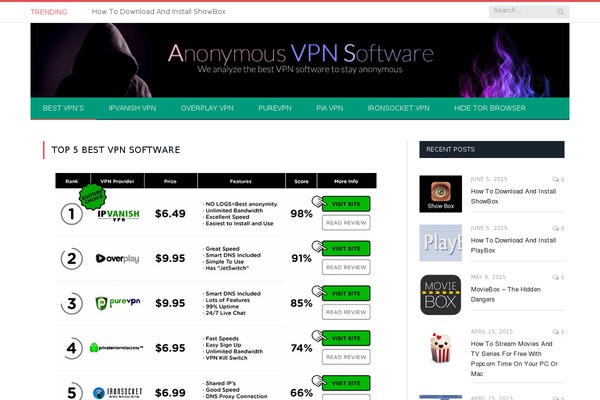Click the rank 4 circle icon
Image resolution: width=600 pixels, height=400 pixels.
pyautogui.click(x=72, y=348)
